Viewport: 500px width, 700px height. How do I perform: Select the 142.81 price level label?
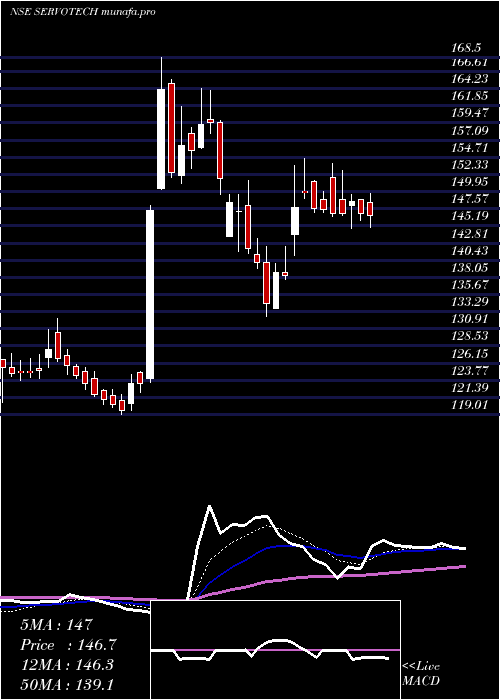click(x=470, y=233)
